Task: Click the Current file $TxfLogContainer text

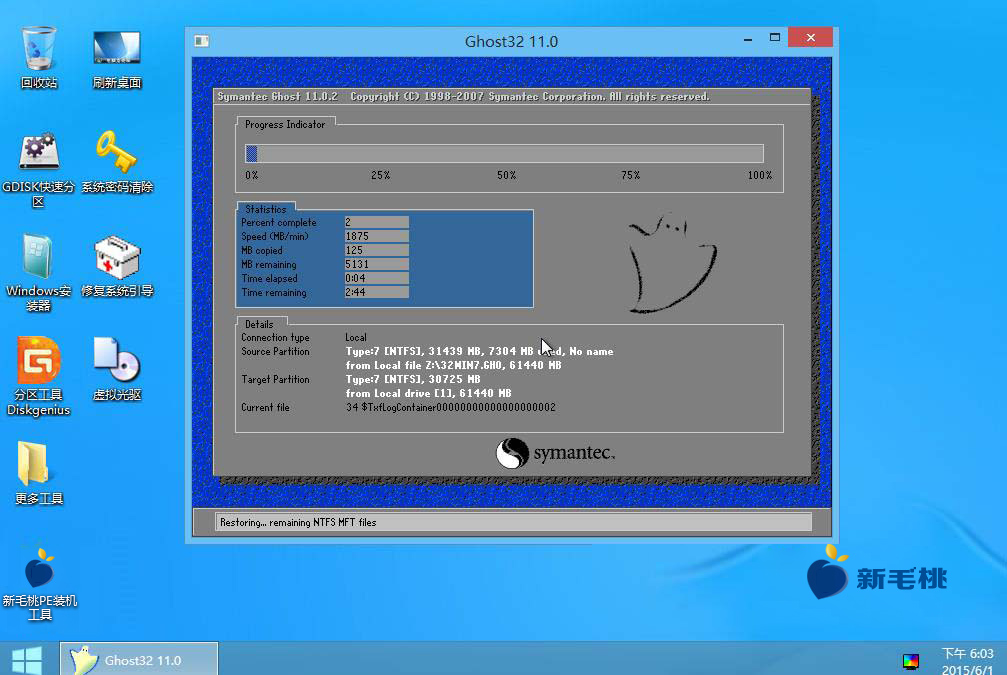Action: pos(451,407)
